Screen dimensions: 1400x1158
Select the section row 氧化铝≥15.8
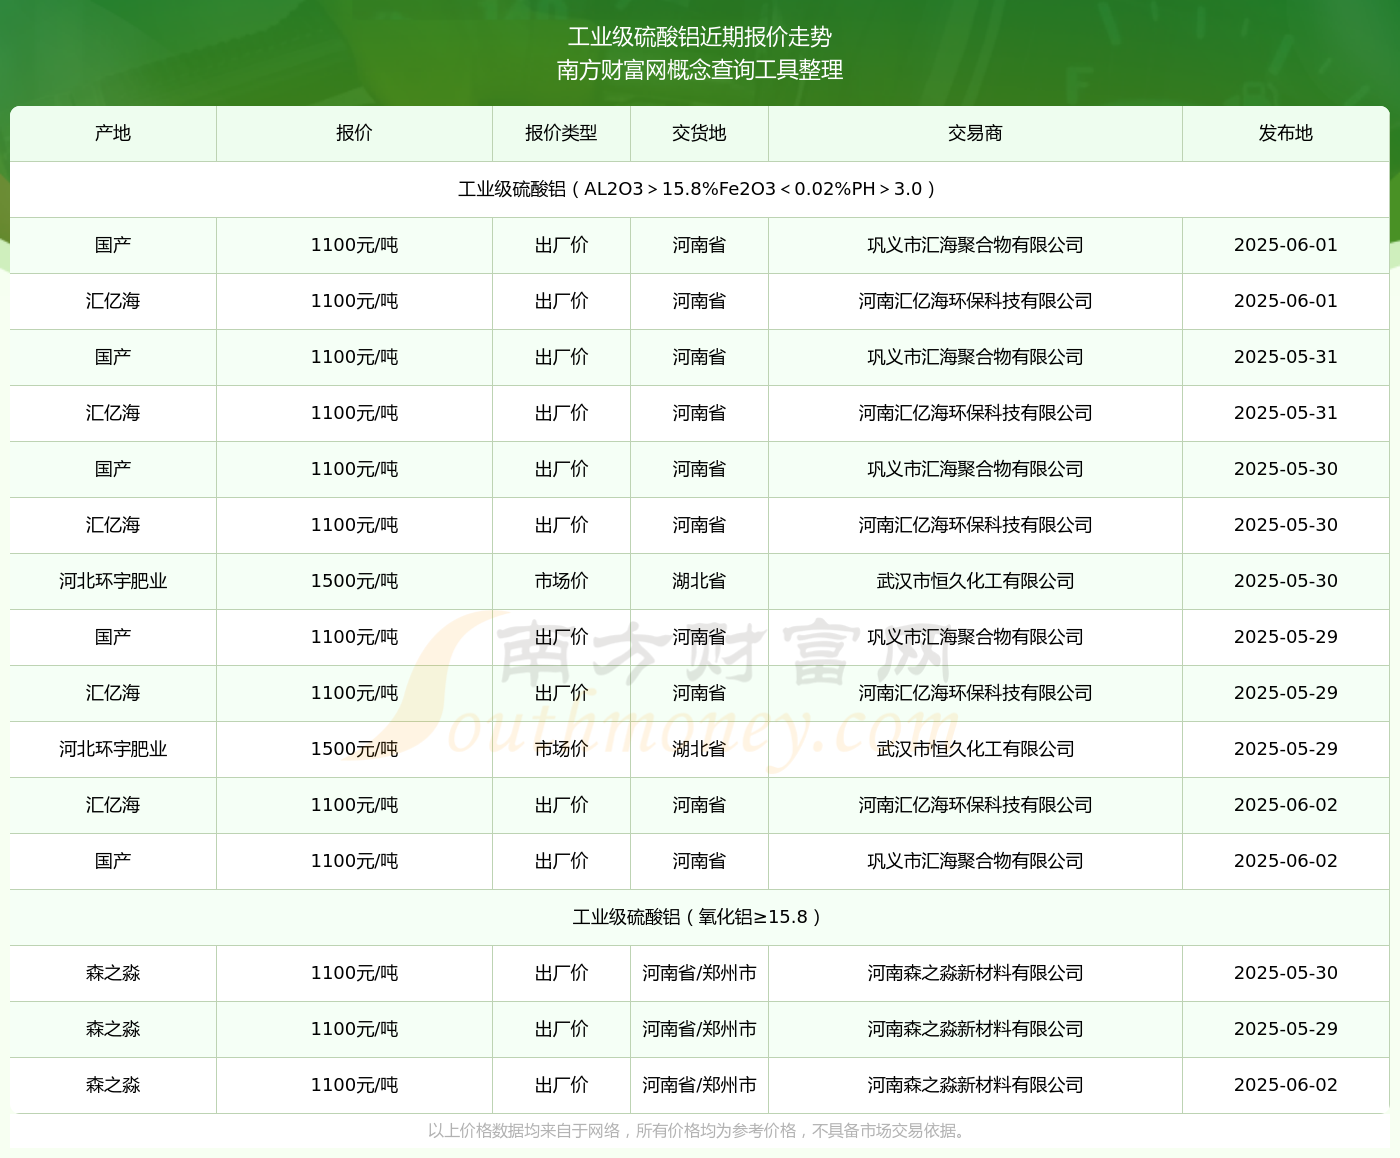[700, 917]
